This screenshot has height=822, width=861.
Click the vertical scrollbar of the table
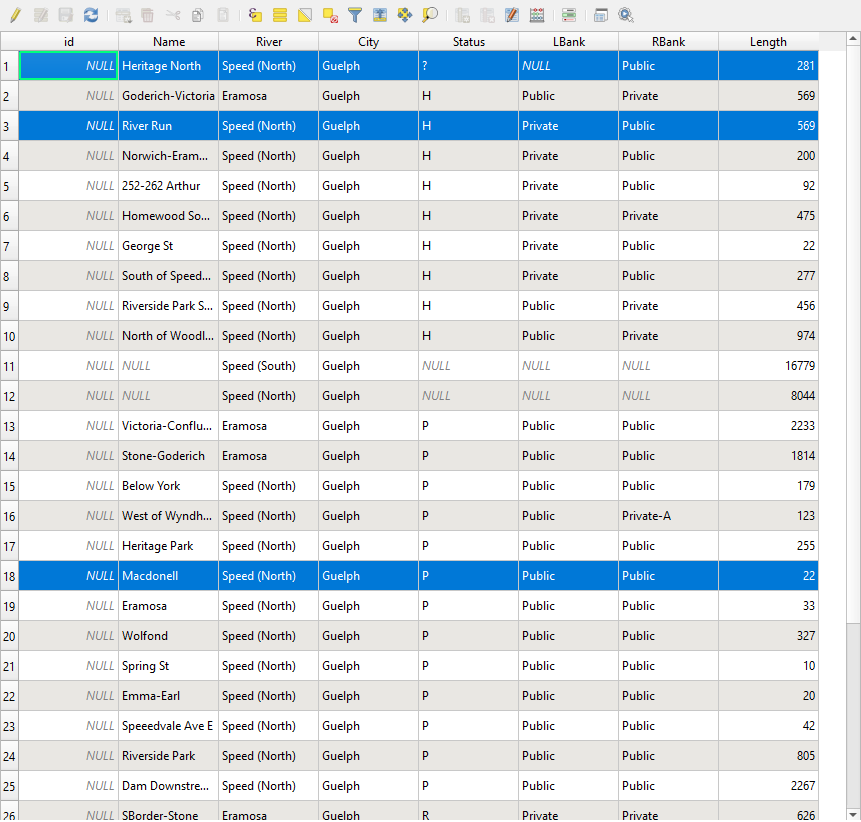tap(852, 400)
